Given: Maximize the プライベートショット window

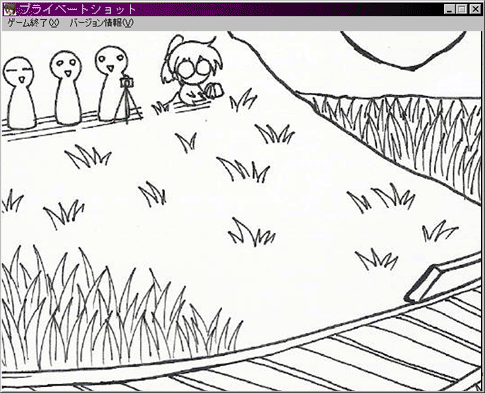Looking at the screenshot, I should coord(462,9).
